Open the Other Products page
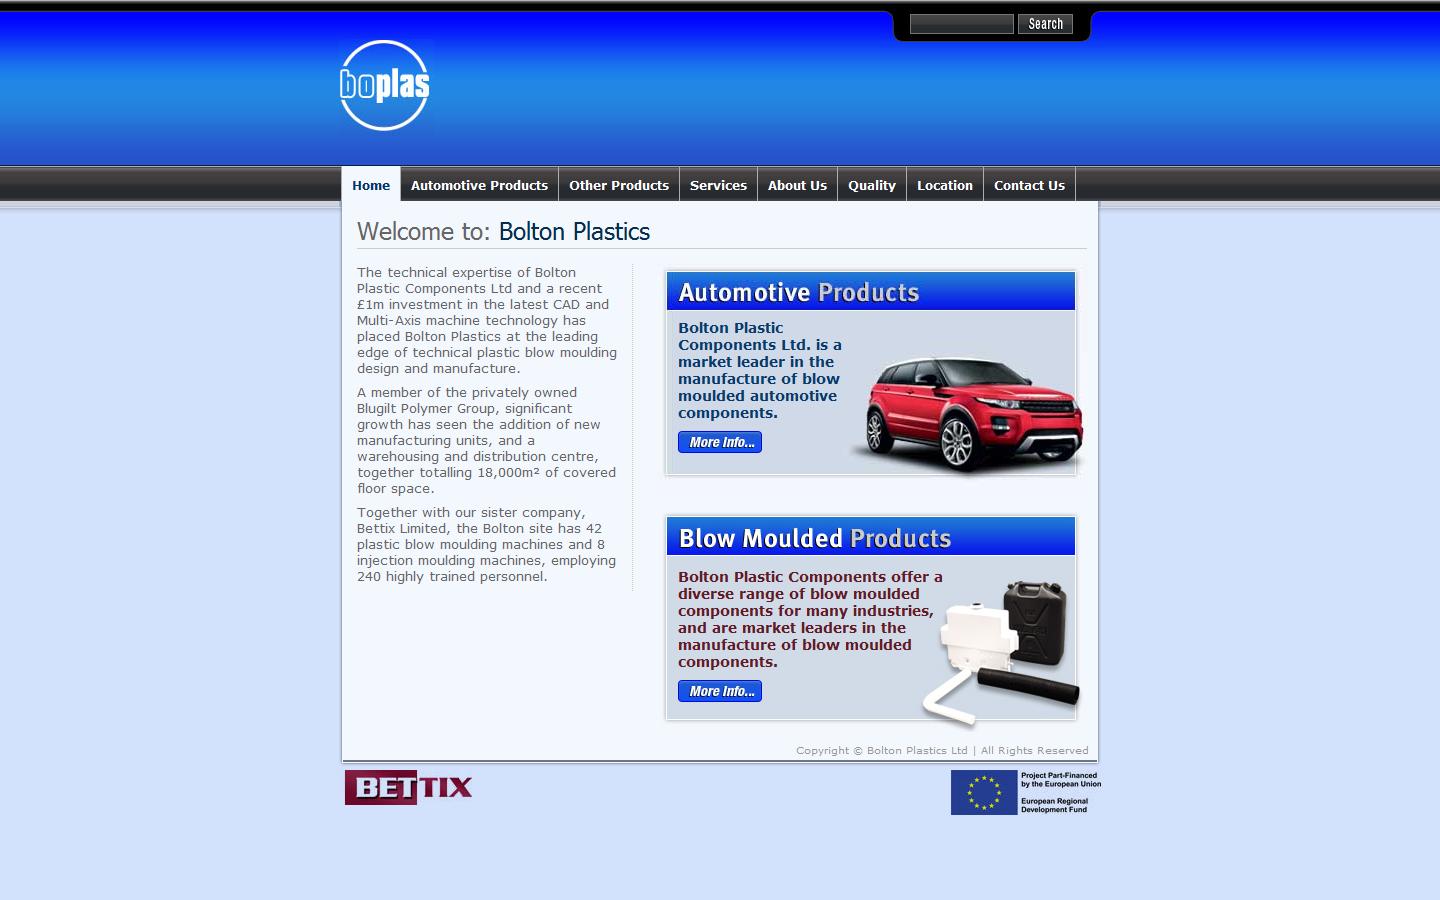 point(619,185)
